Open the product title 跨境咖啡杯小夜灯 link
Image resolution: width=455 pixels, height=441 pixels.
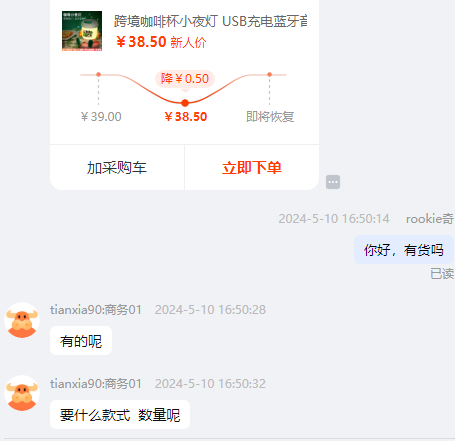[x=210, y=21]
